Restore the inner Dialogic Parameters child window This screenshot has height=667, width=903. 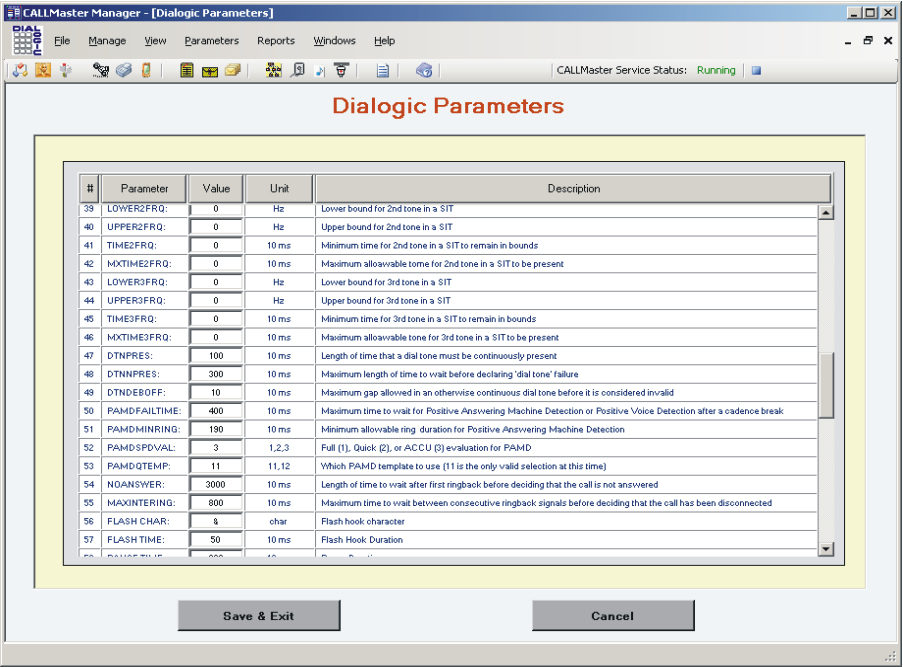pos(868,40)
